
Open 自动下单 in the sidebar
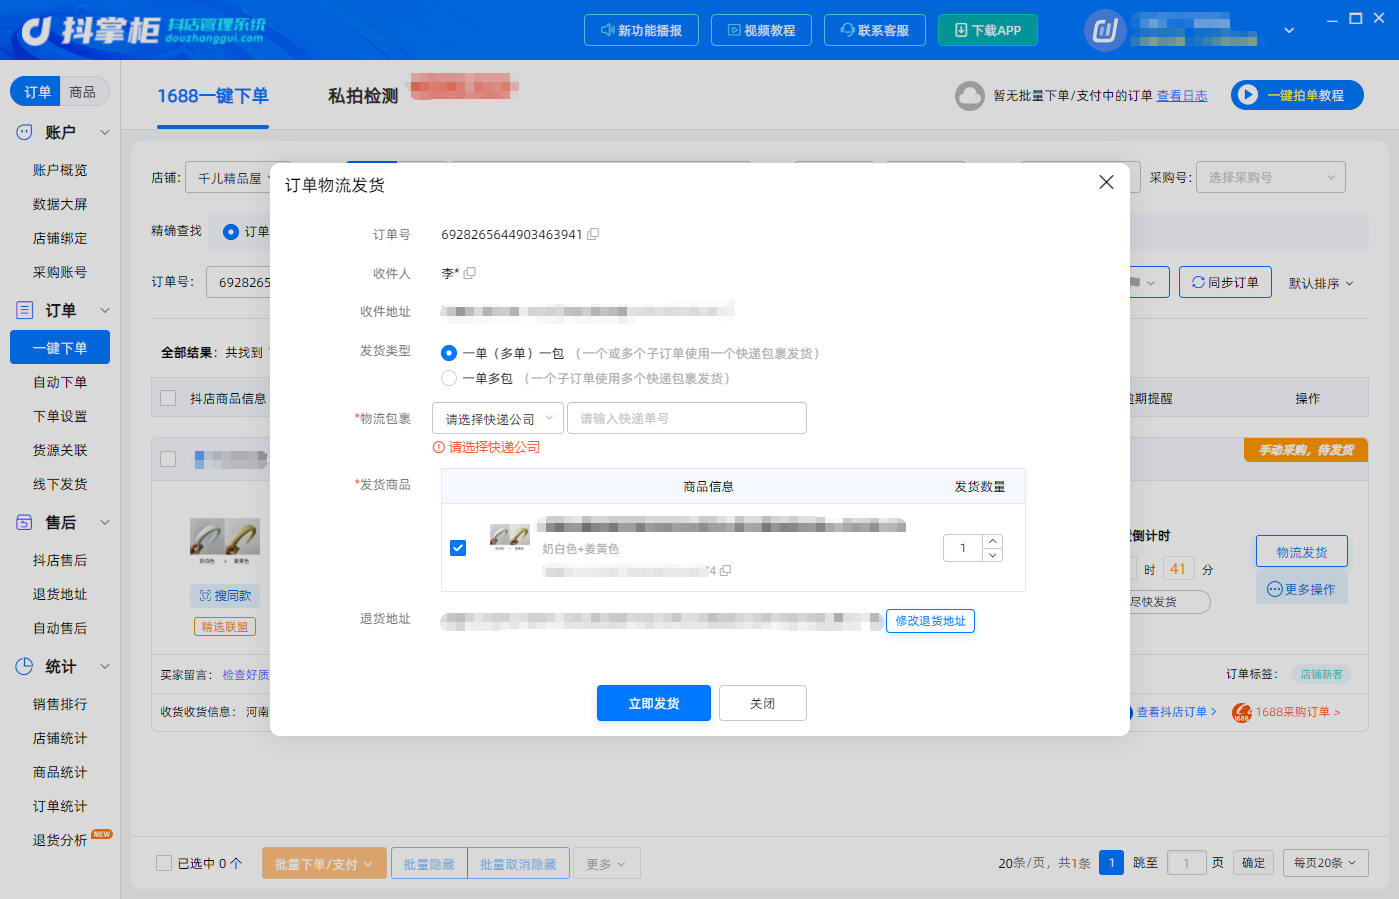click(60, 382)
